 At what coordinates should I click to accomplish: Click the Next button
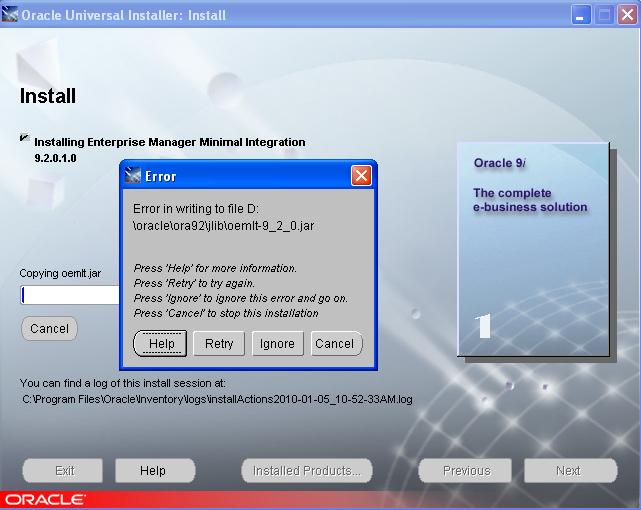(568, 470)
